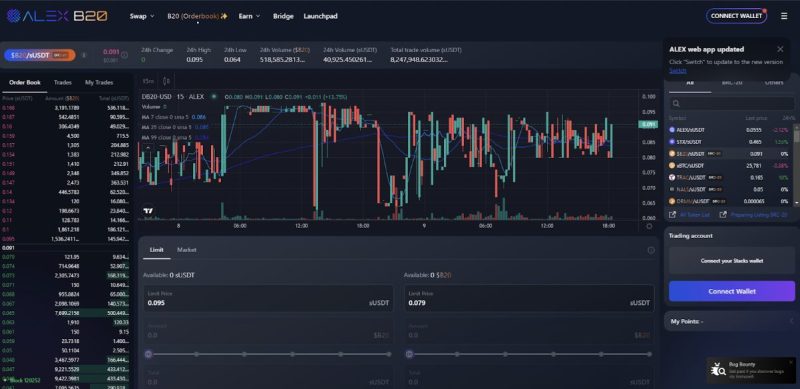Click the TradingView logo on the chart

tap(148, 210)
